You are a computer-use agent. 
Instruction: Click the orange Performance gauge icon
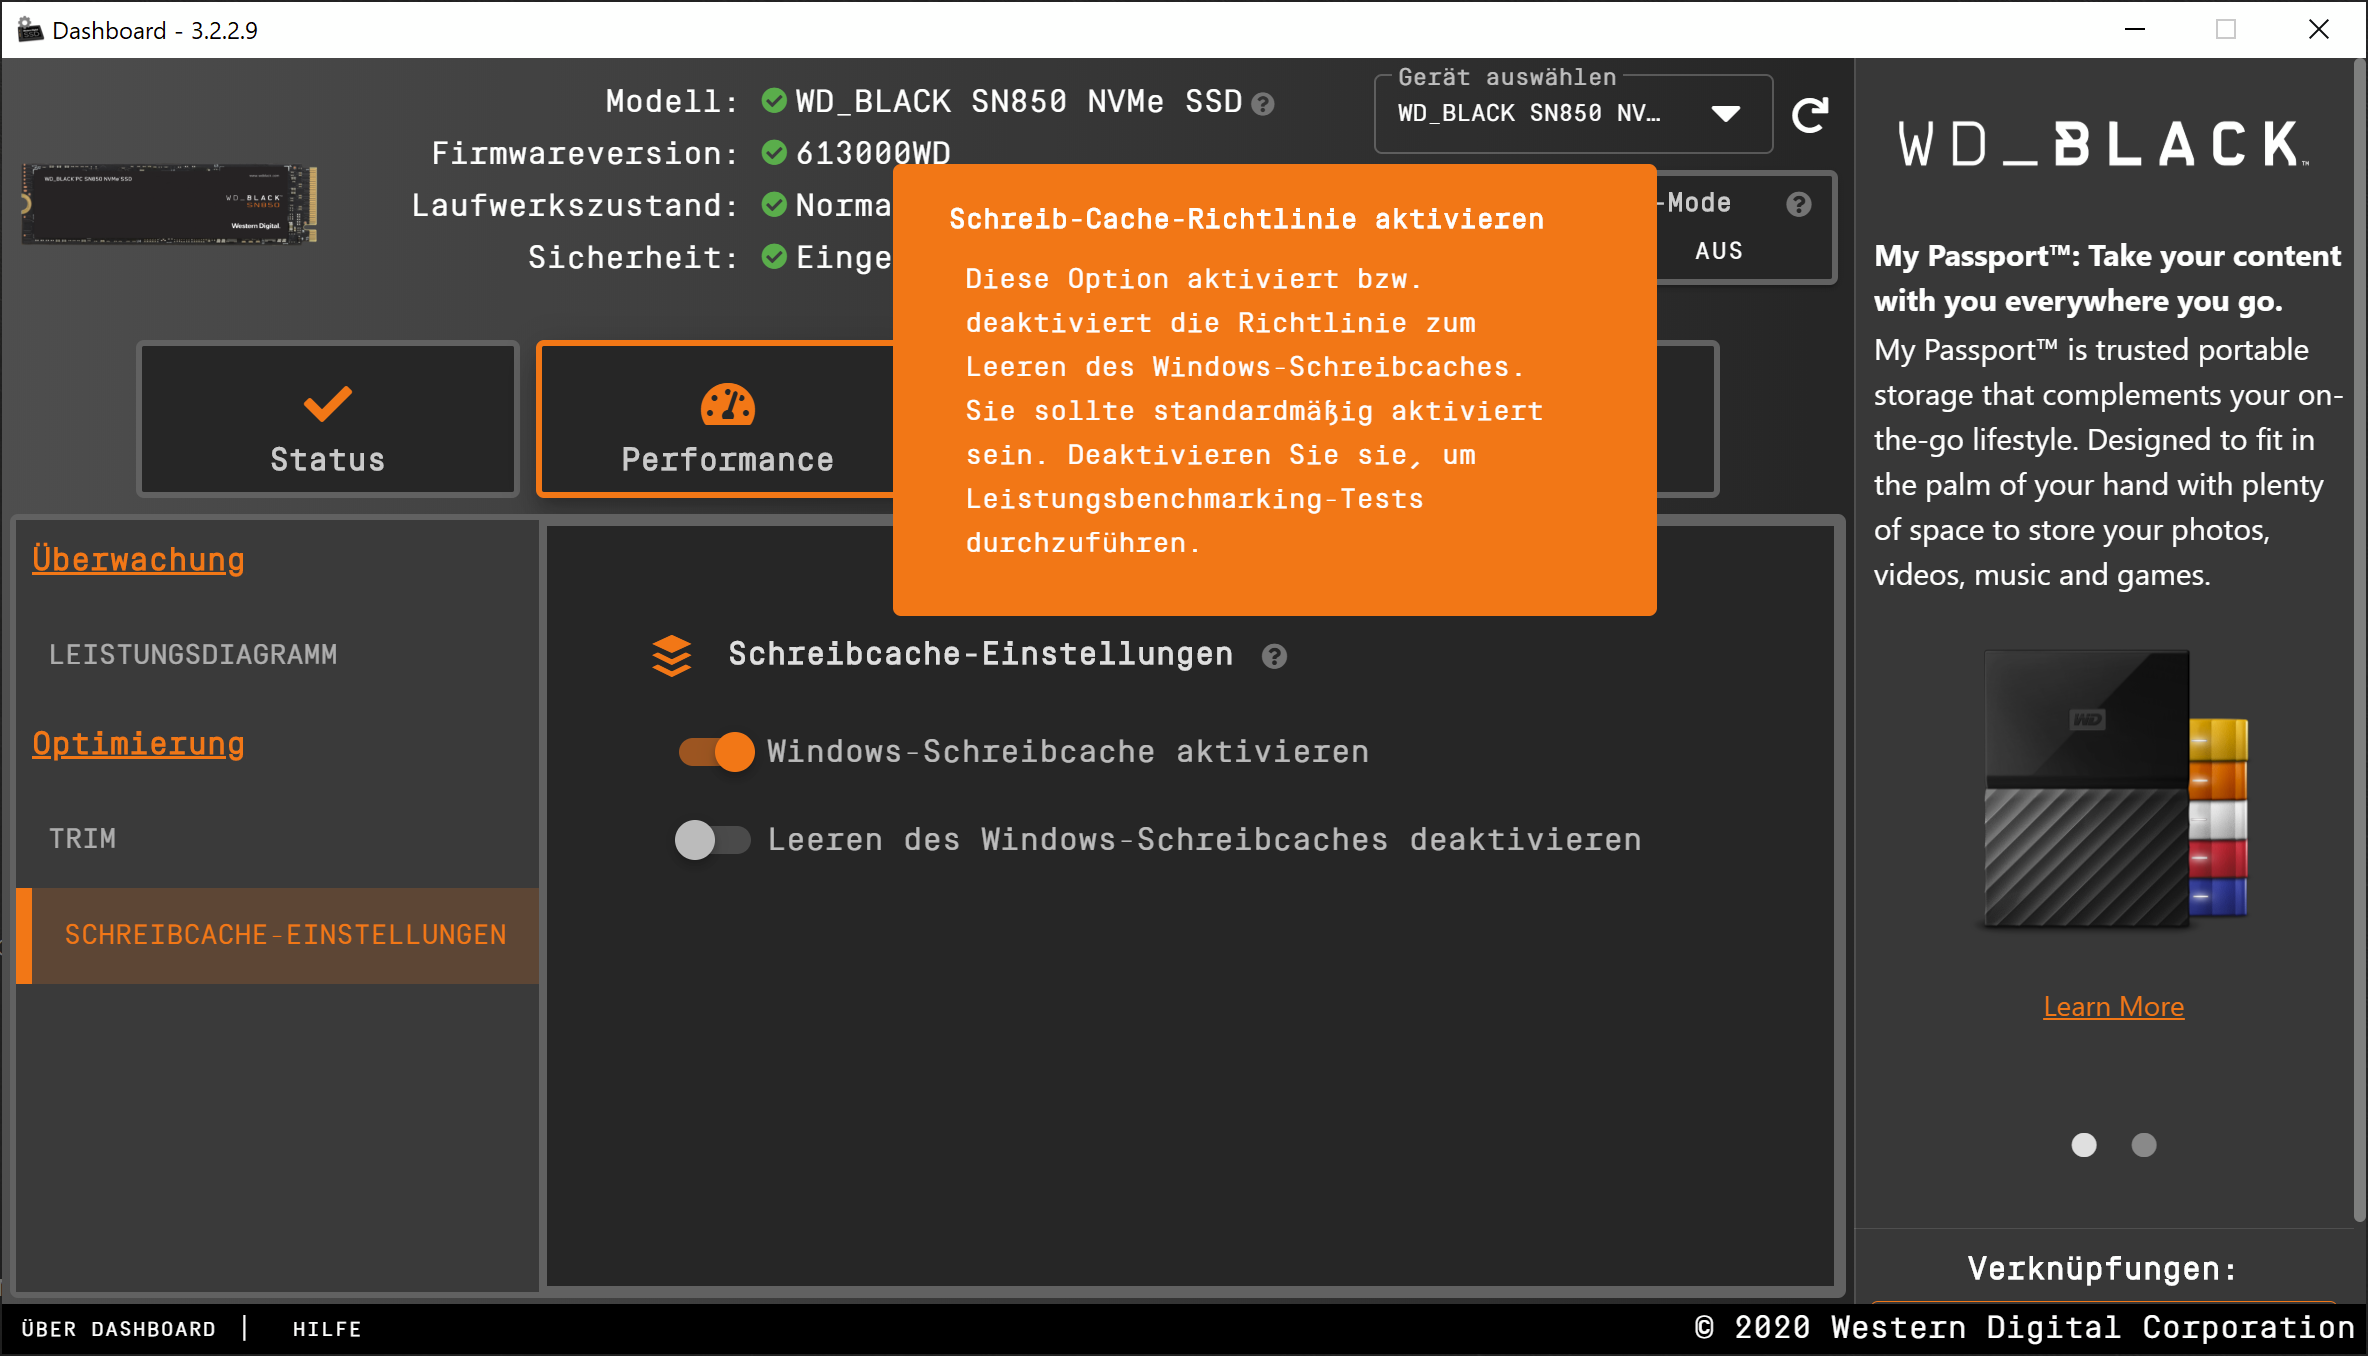(727, 405)
